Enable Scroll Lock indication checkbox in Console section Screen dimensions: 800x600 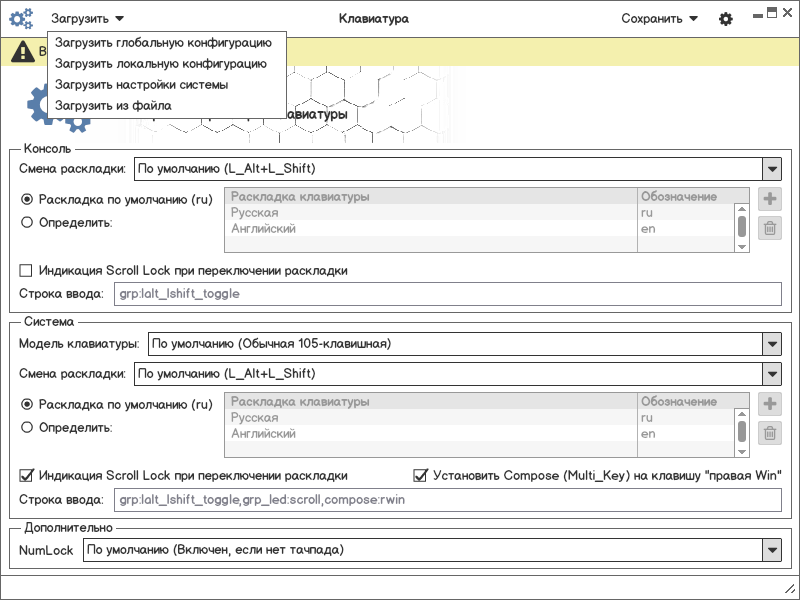(27, 271)
